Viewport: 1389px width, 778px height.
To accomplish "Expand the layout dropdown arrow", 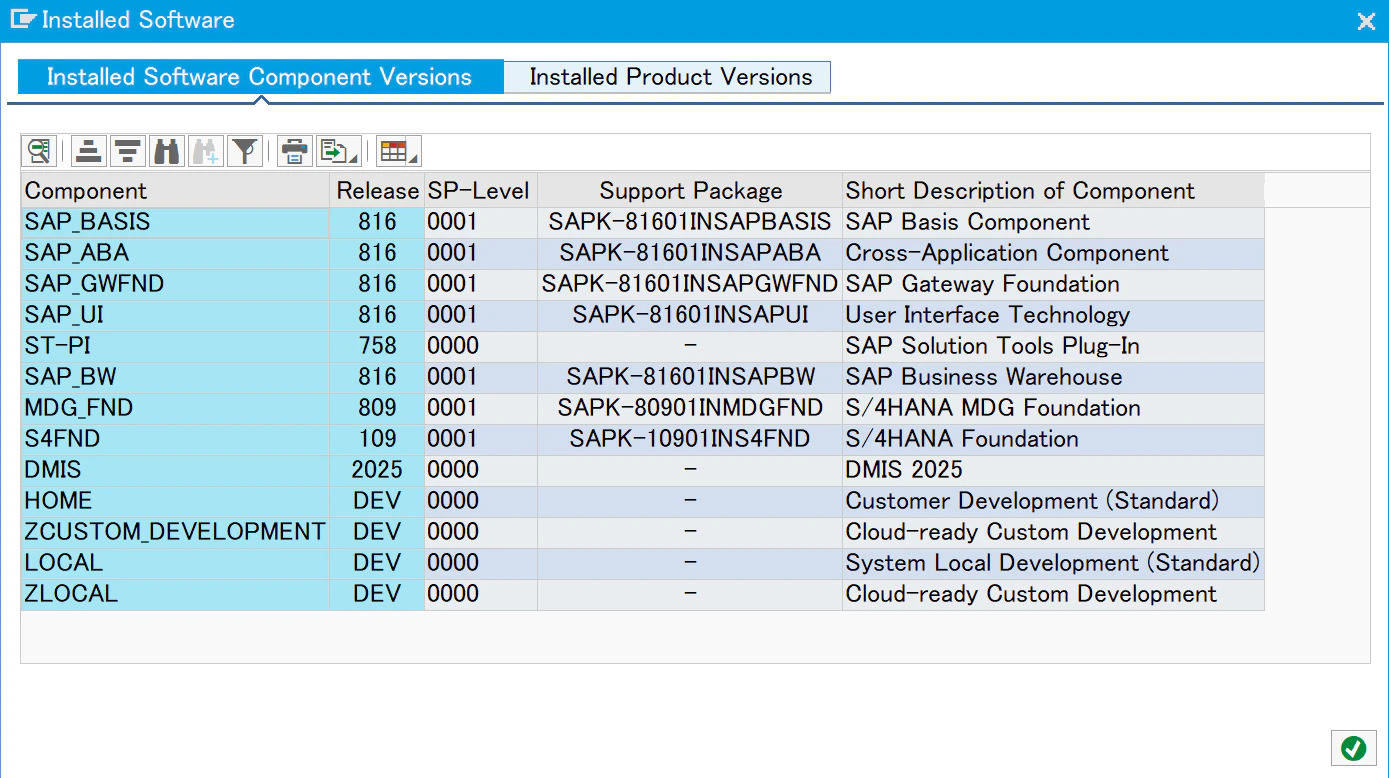I will [414, 156].
